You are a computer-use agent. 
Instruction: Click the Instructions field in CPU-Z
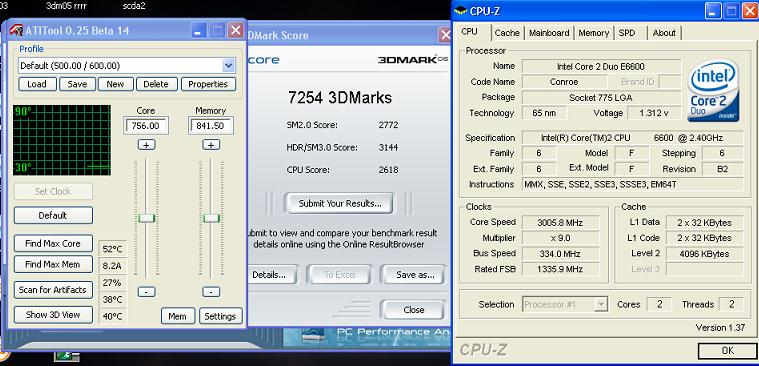point(633,184)
